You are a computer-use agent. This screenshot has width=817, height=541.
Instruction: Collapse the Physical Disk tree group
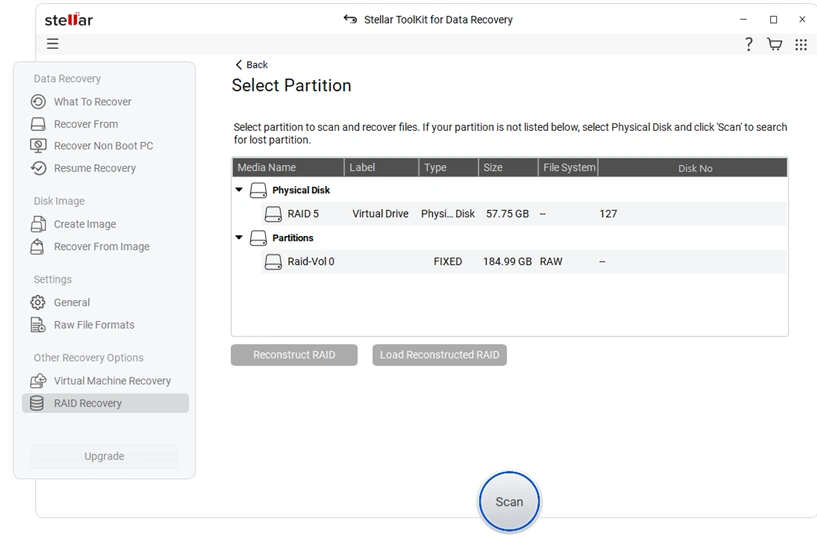[x=239, y=190]
